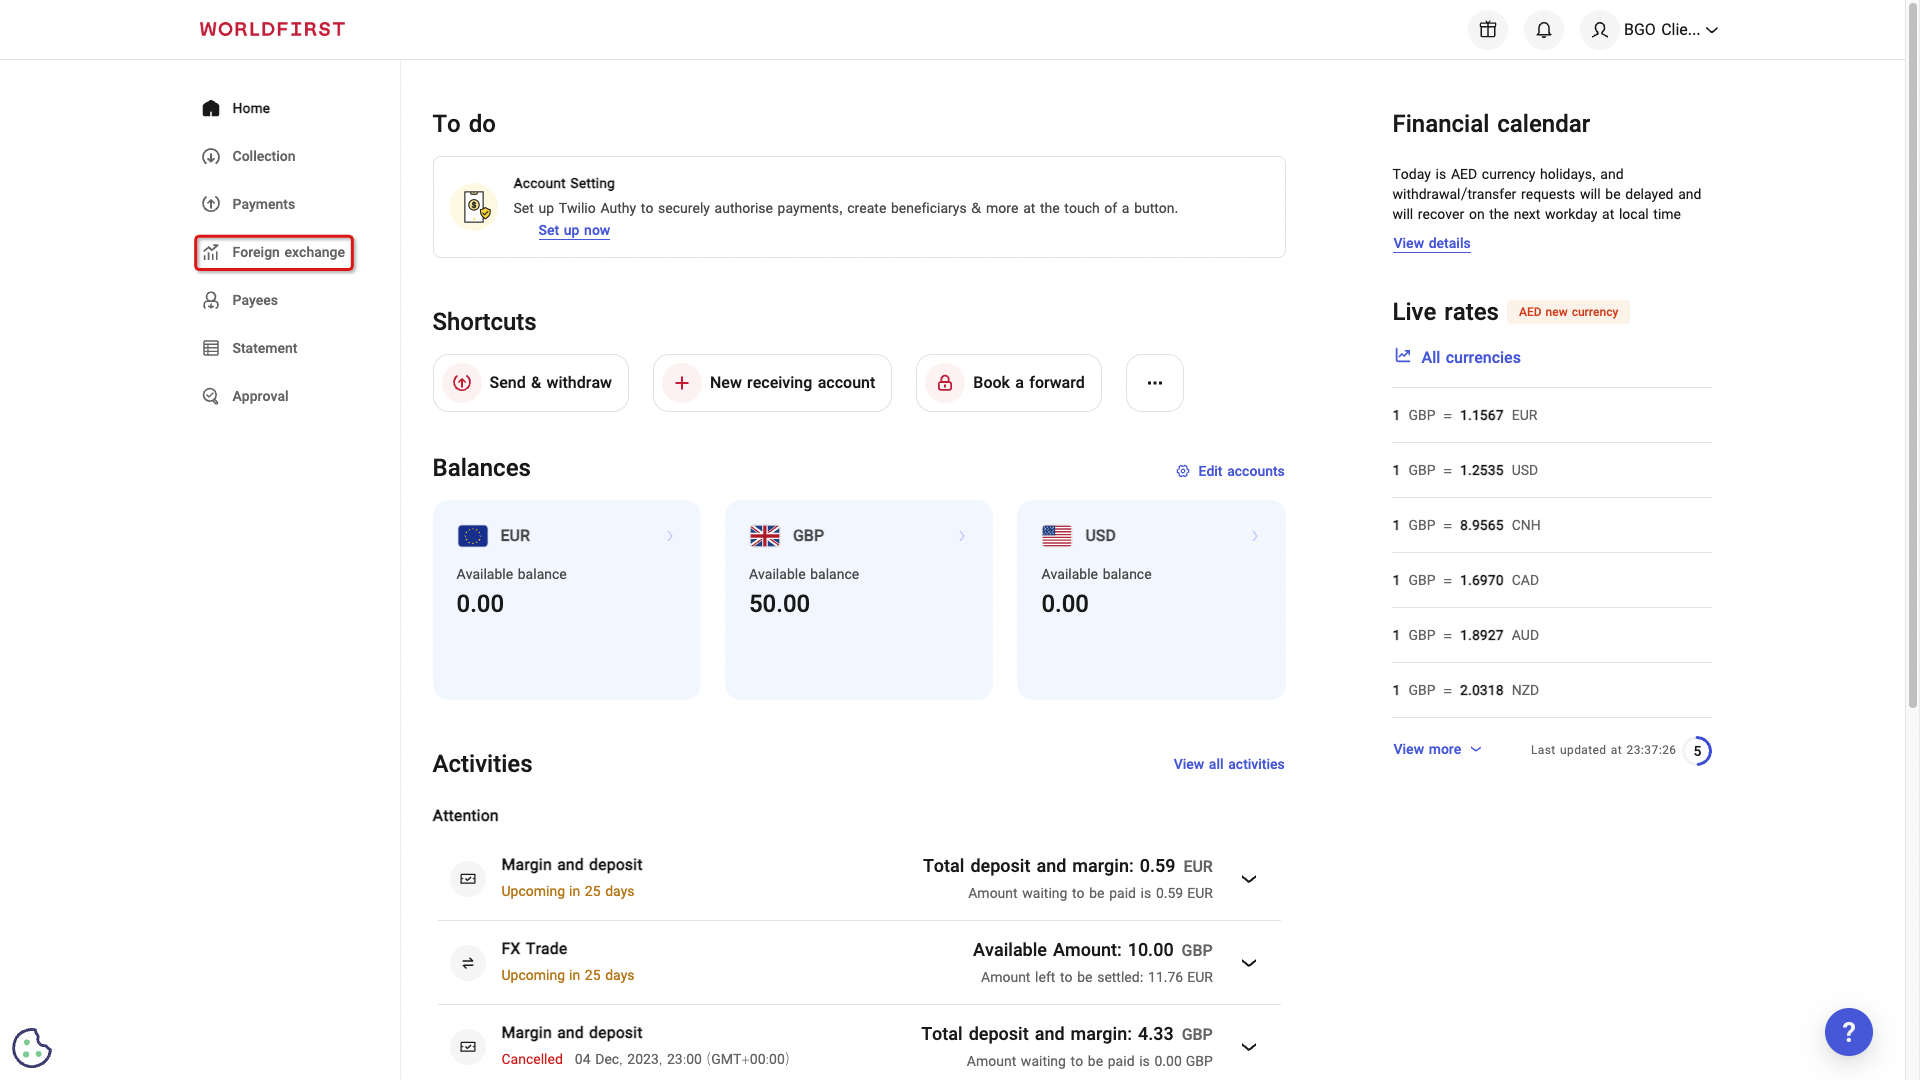This screenshot has height=1080, width=1920.
Task: Click the help question mark button
Action: pos(1848,1032)
